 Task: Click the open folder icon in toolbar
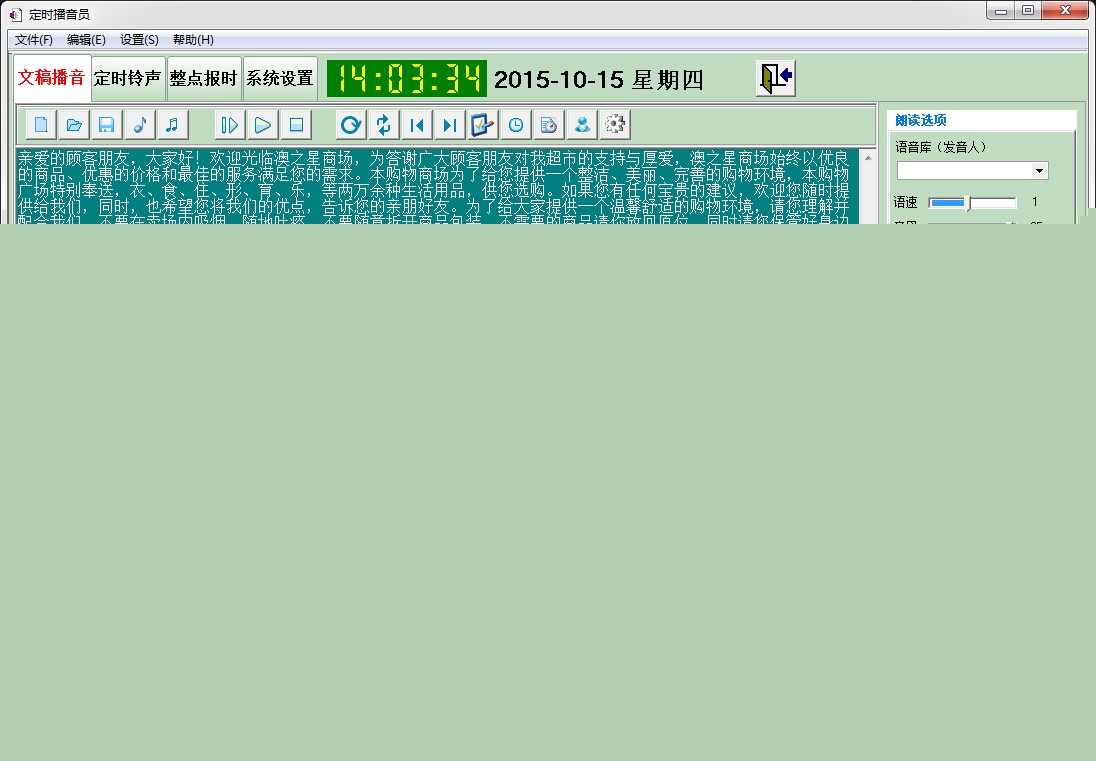coord(73,125)
